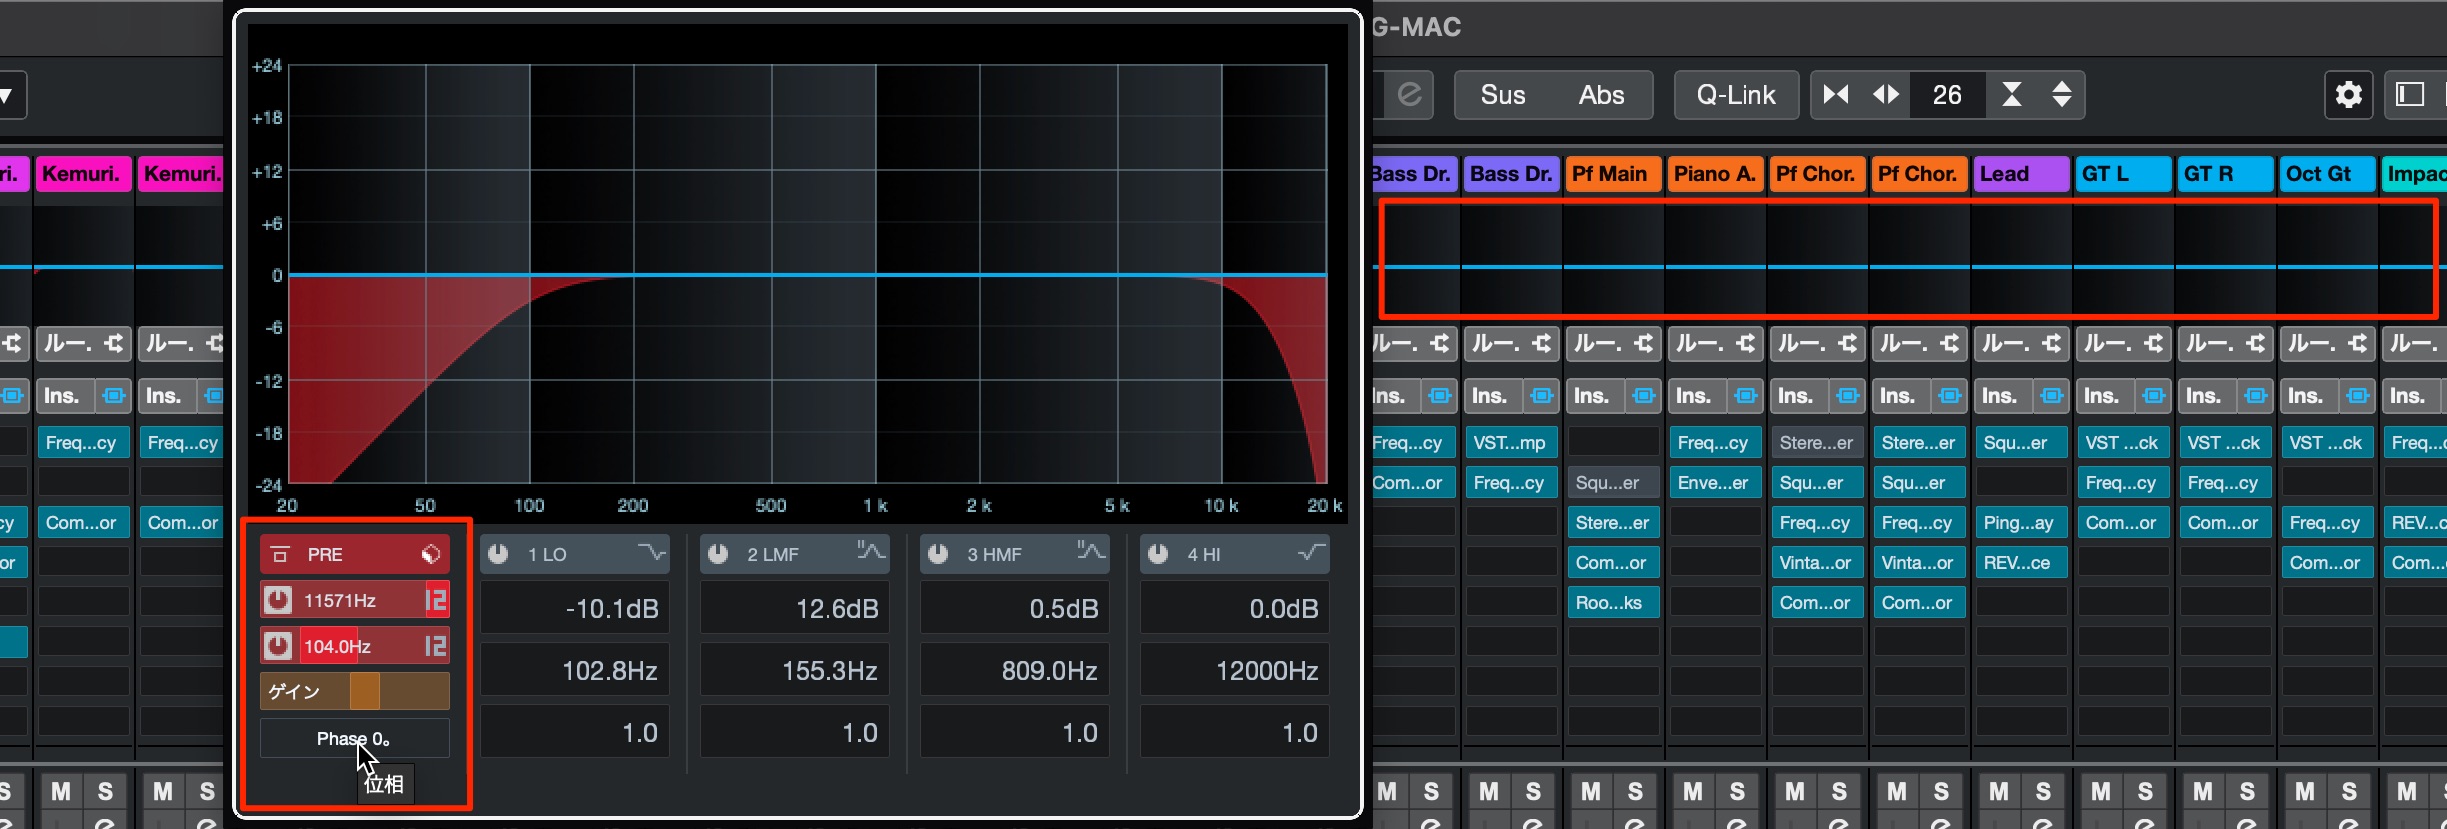Screen dimensions: 2447x829
Task: Click the 1 LO frequency value 102.8Hz
Action: pos(575,671)
